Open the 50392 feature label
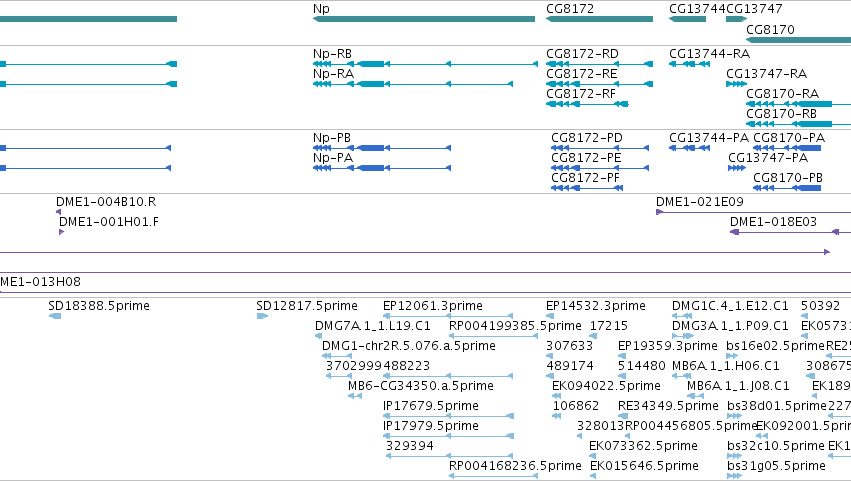851x481 pixels. click(821, 306)
